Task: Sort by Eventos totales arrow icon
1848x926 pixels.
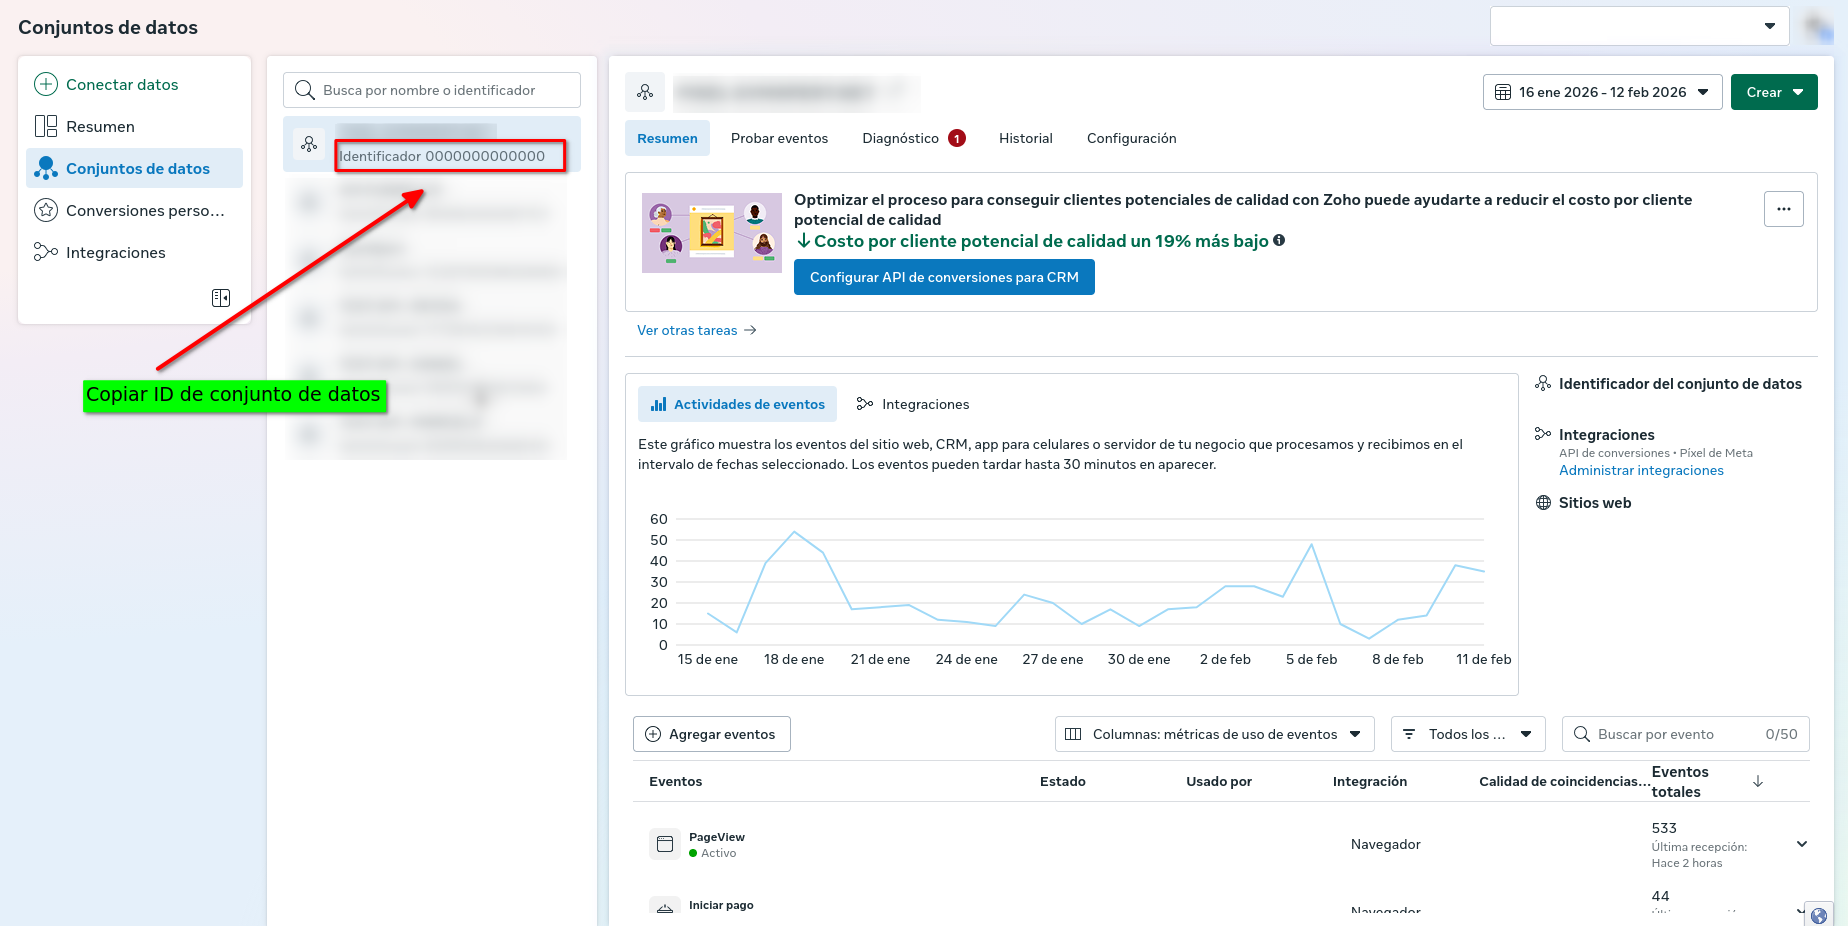Action: point(1758,782)
